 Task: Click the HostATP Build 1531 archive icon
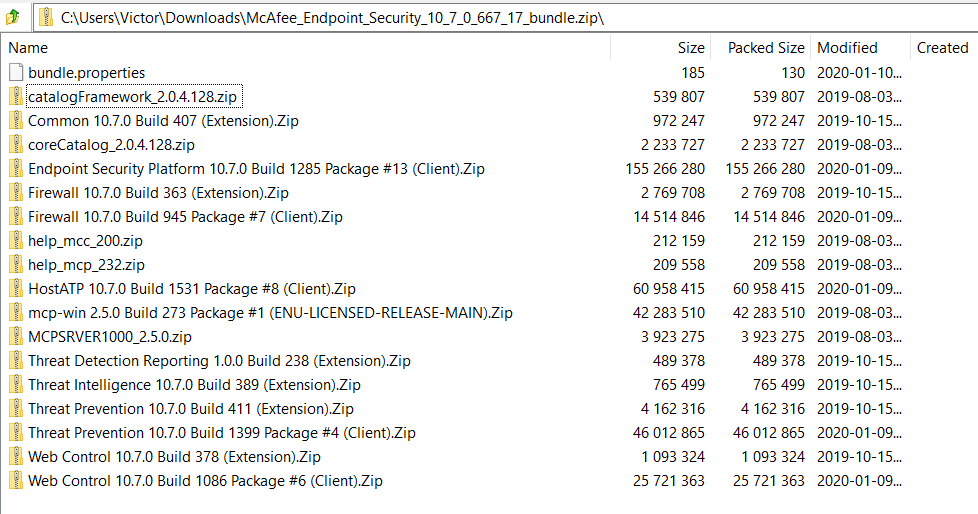pyautogui.click(x=15, y=288)
